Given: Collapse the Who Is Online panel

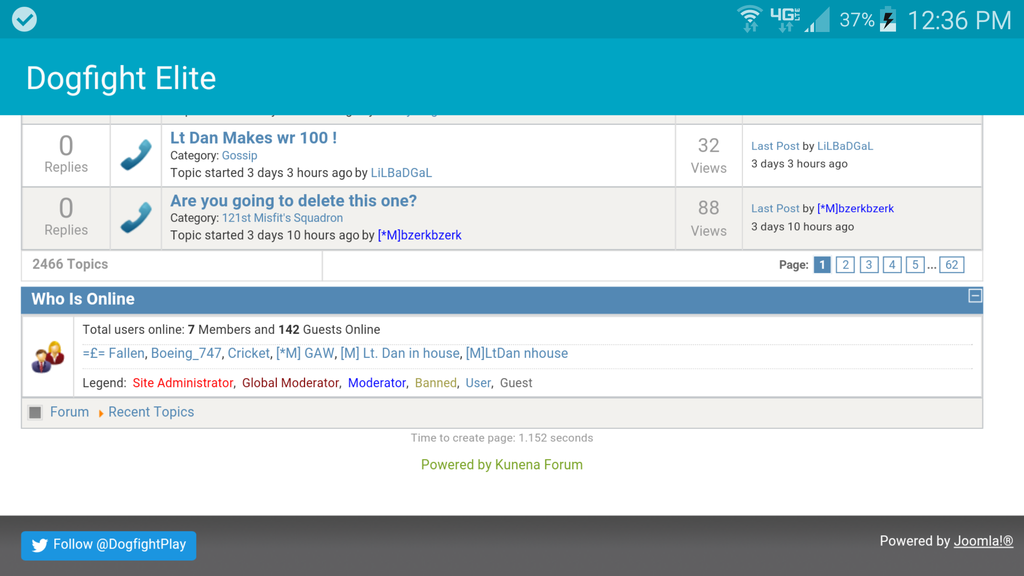Looking at the screenshot, I should pos(974,296).
